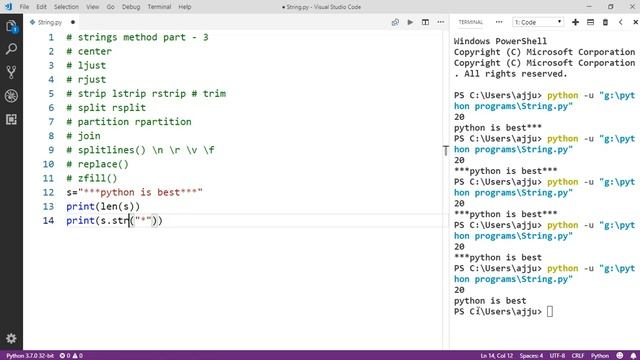The width and height of the screenshot is (640, 360).
Task: Click the terminal panel left chevron arrow
Action: coord(620,22)
